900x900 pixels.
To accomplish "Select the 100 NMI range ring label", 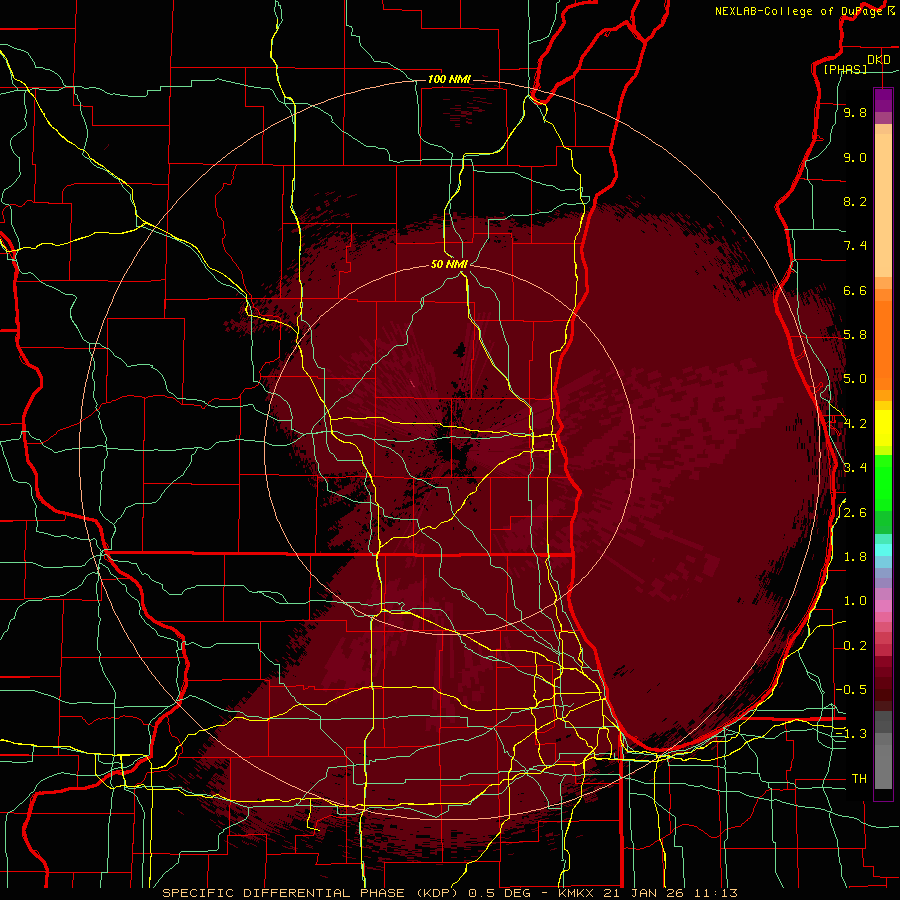I will (449, 79).
